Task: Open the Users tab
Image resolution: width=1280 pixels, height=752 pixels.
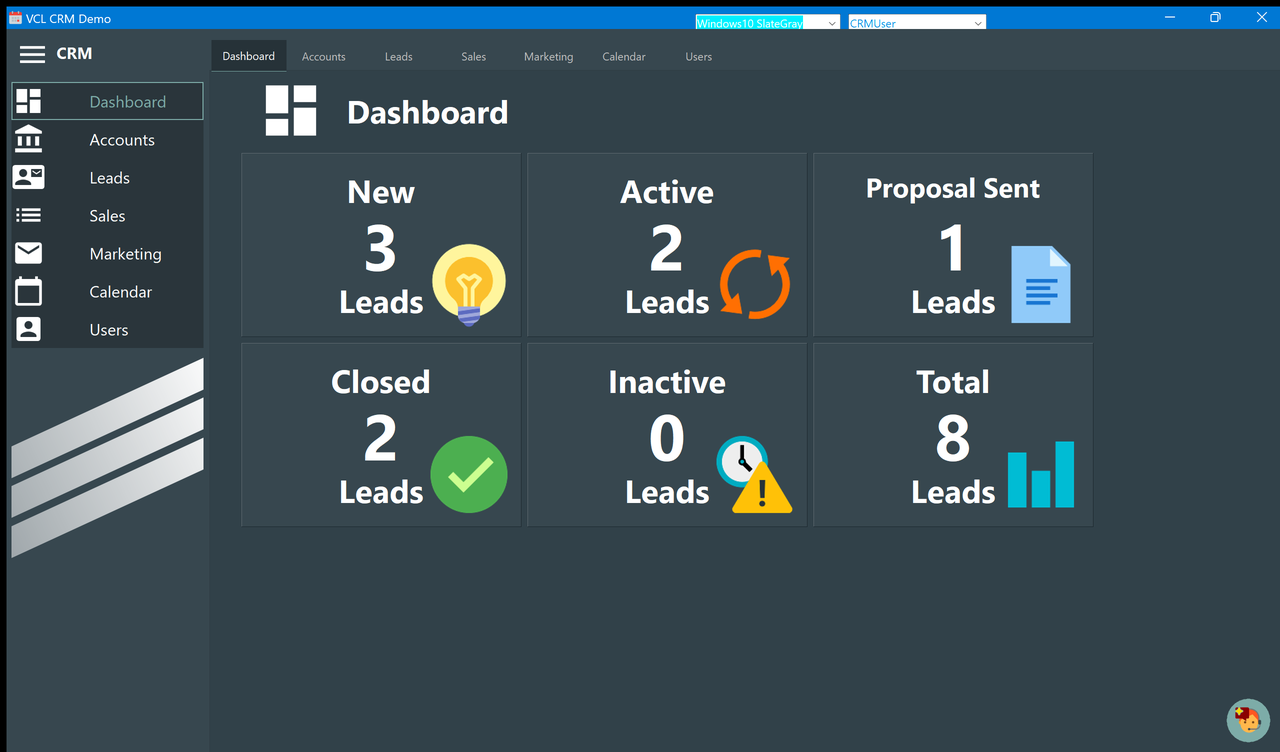Action: coord(699,57)
